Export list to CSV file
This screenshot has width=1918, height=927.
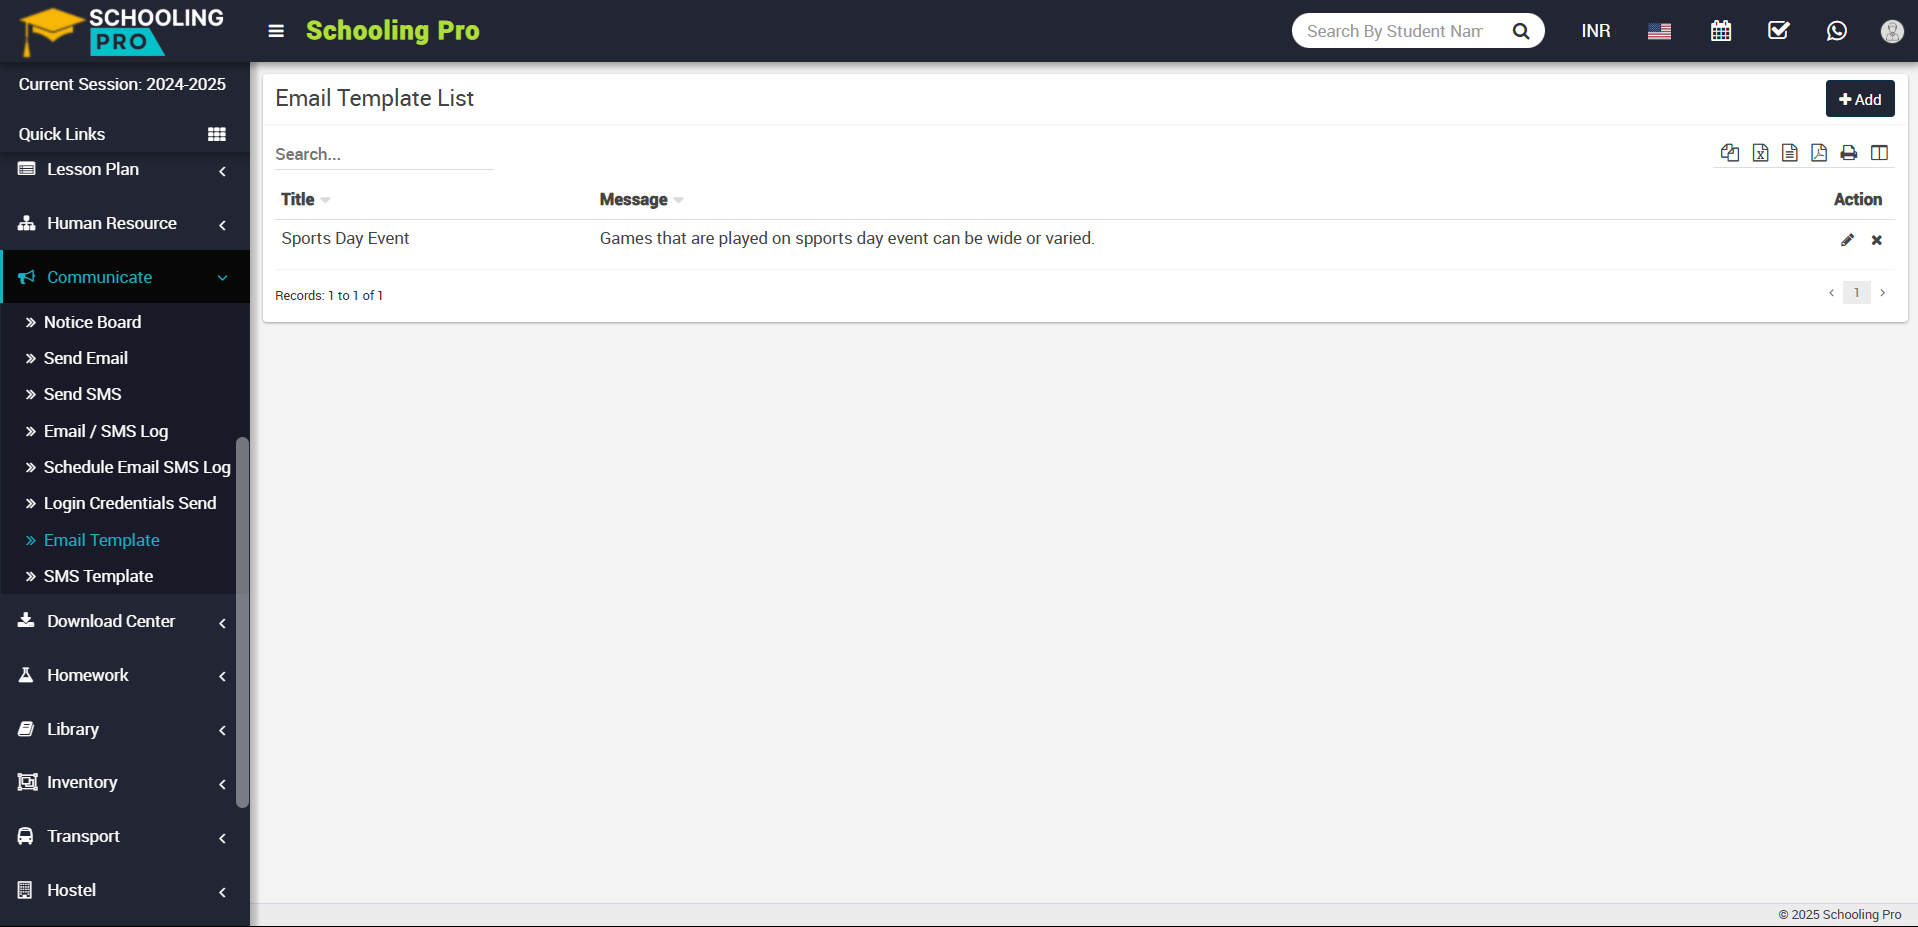click(x=1790, y=152)
